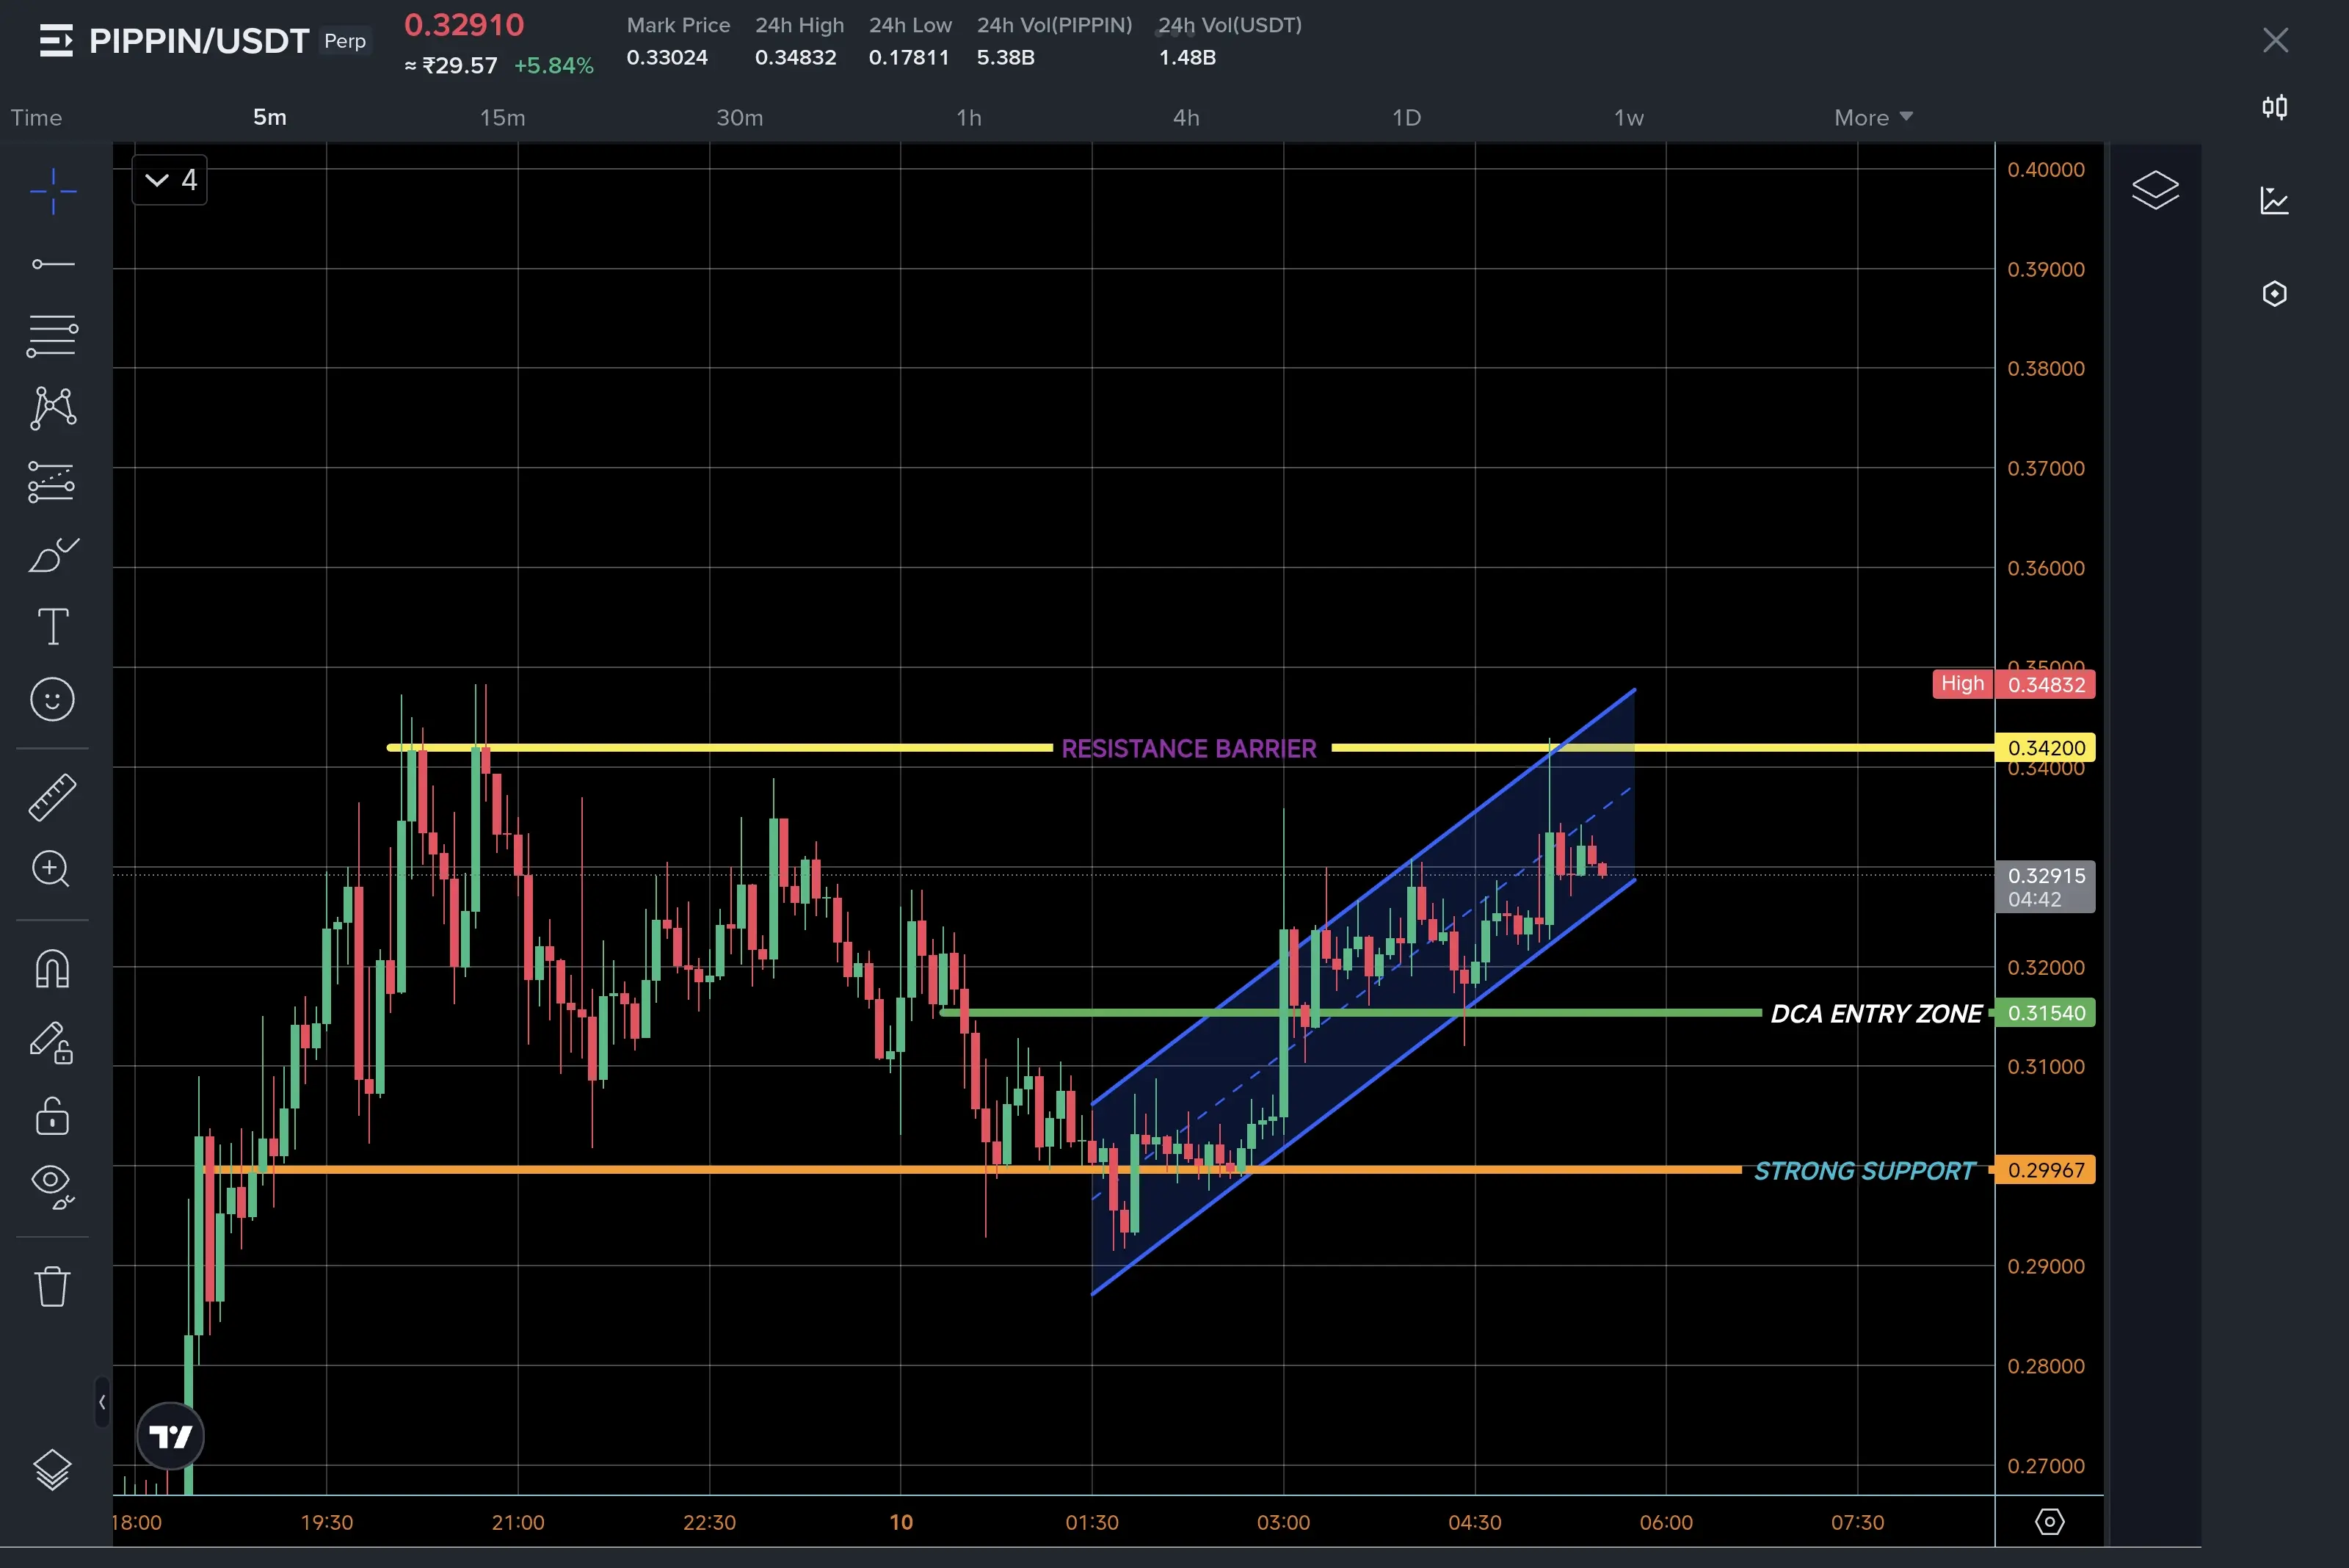Screen dimensions: 2349x1568
Task: Open the emoji sticker tool
Action: click(52, 699)
